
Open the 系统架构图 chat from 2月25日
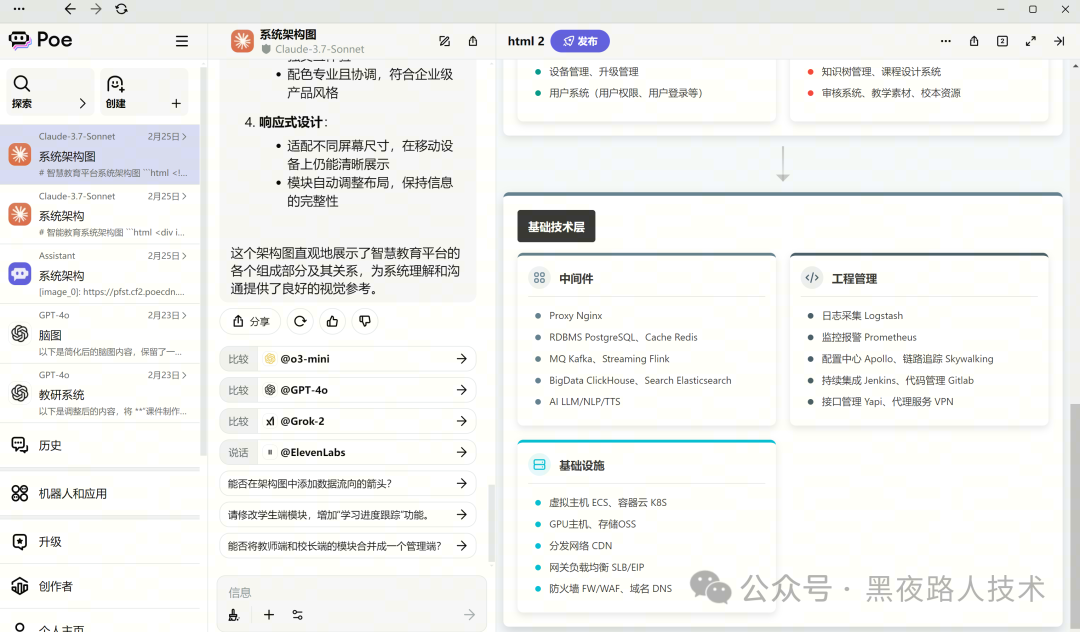click(x=100, y=154)
